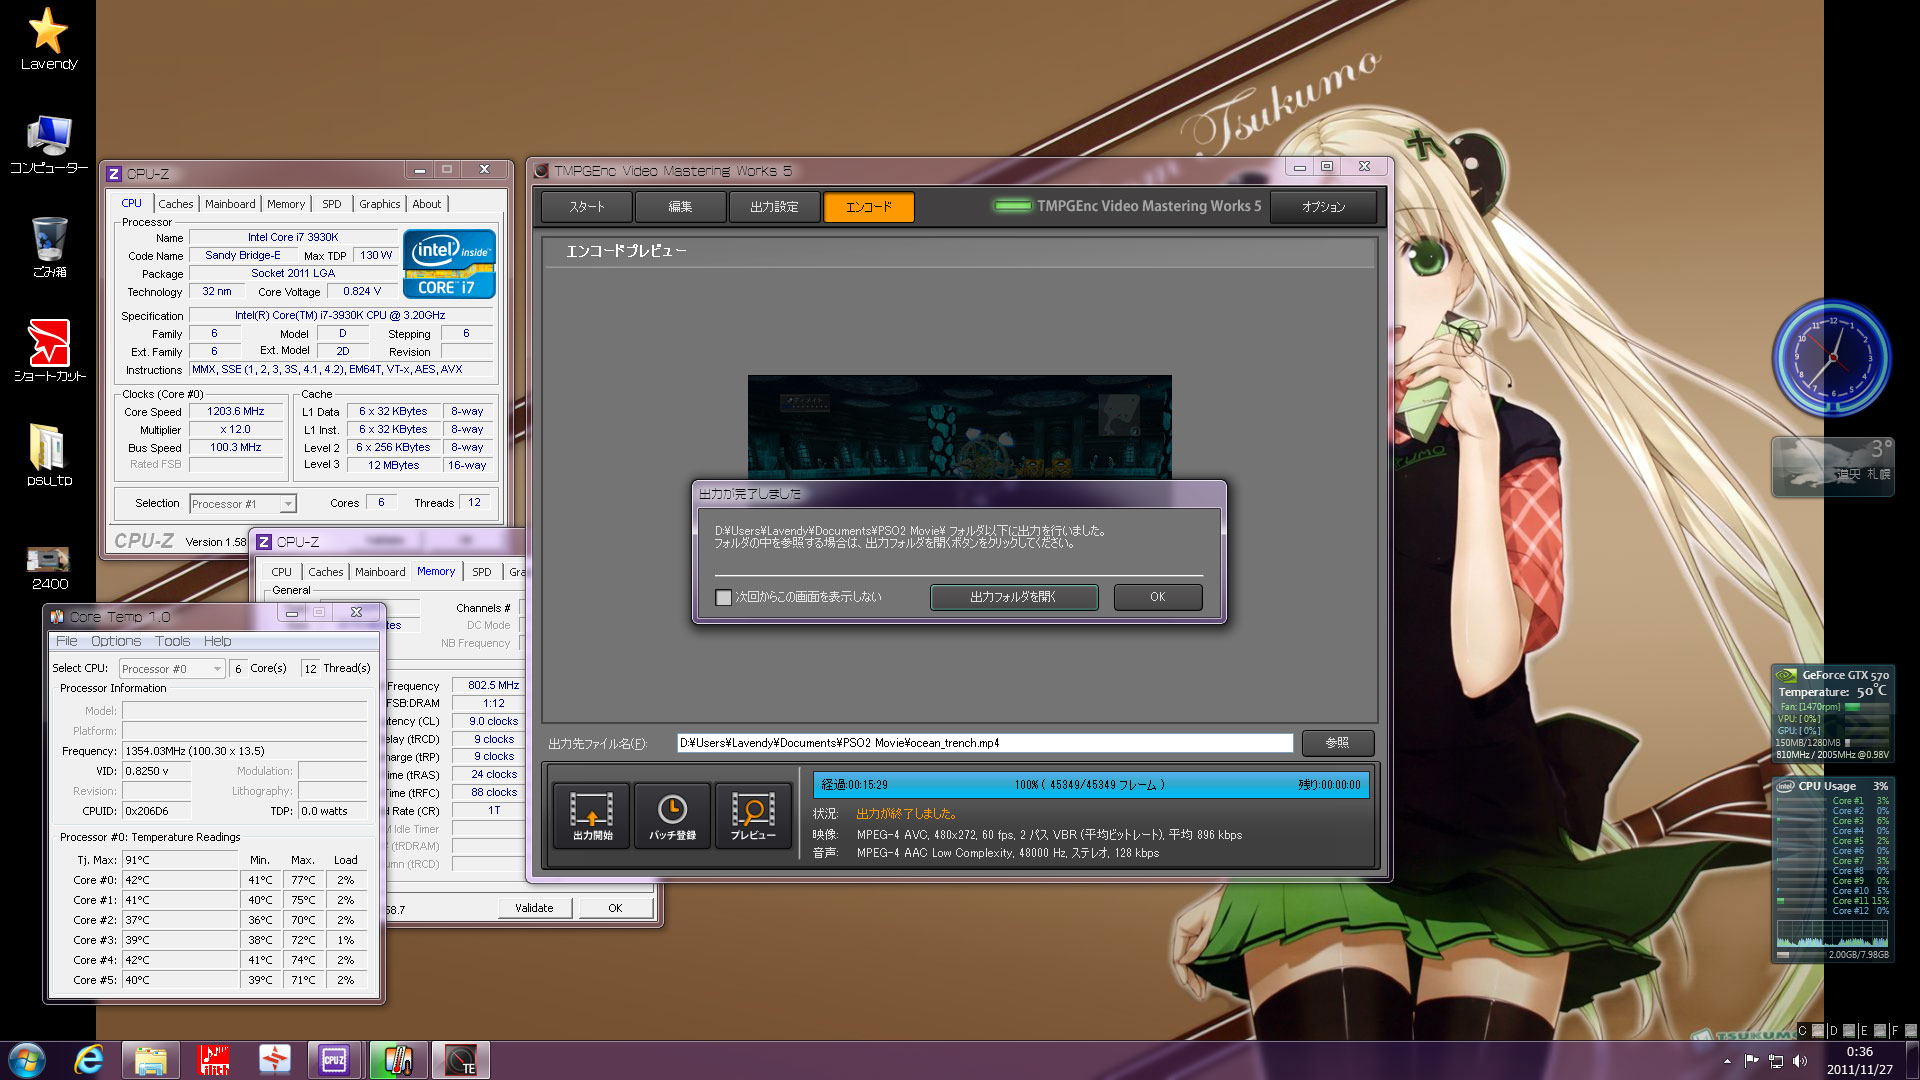Viewport: 1920px width, 1080px height.
Task: Click the output file name path field
Action: (x=984, y=743)
